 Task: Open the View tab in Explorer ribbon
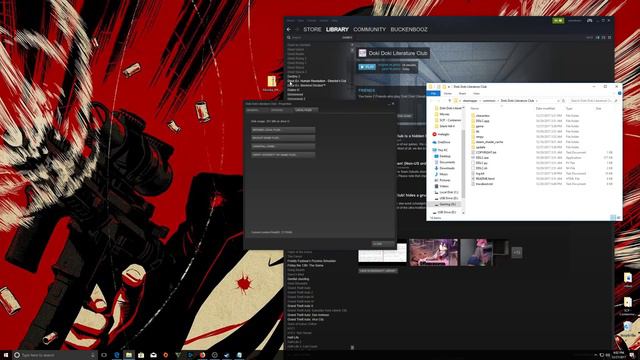(x=476, y=93)
